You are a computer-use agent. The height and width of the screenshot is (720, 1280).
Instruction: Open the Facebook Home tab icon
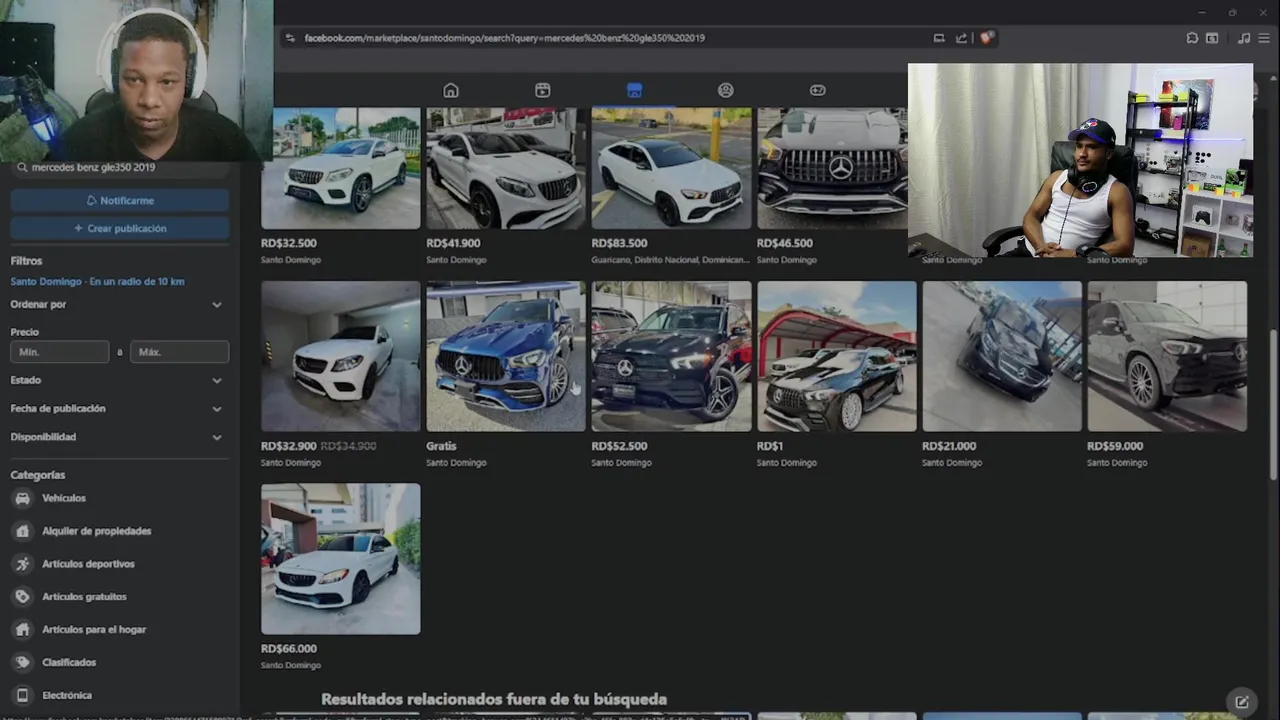(451, 90)
